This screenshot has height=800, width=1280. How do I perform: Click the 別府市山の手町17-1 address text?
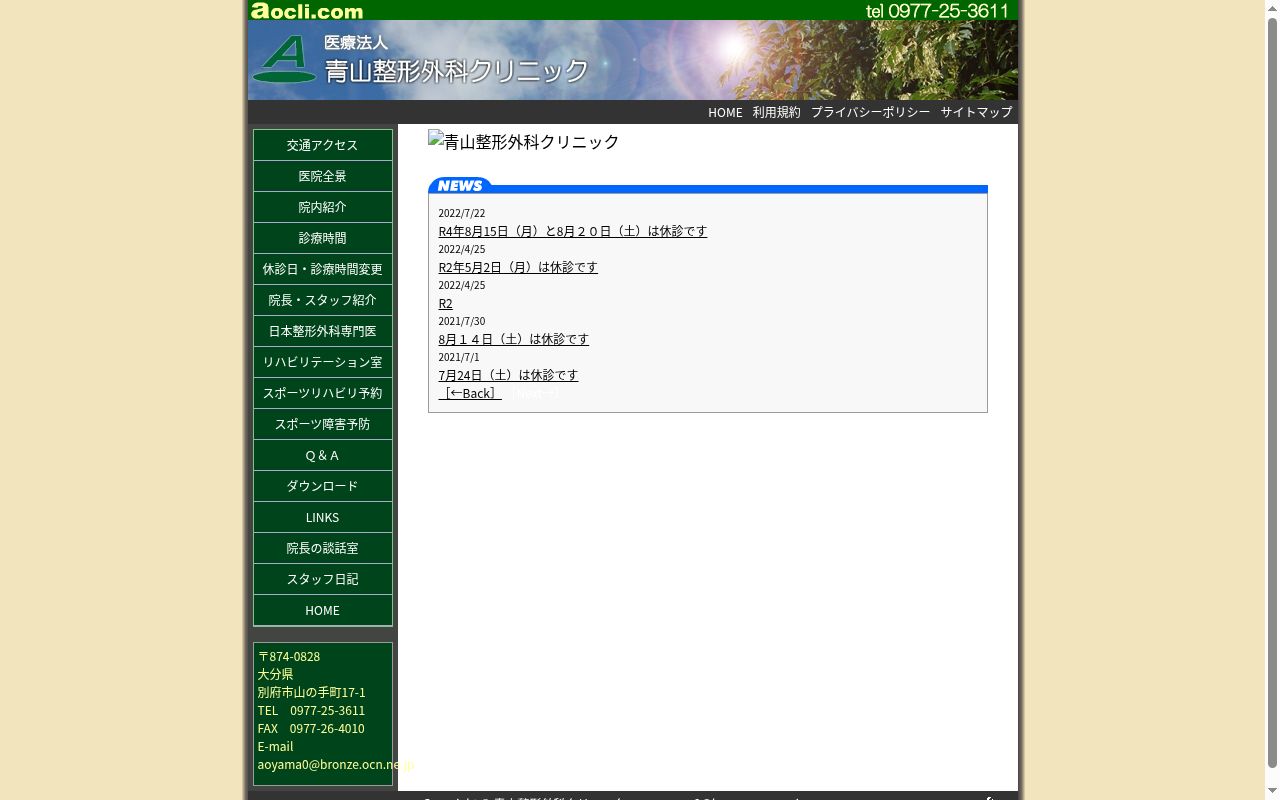click(x=311, y=692)
